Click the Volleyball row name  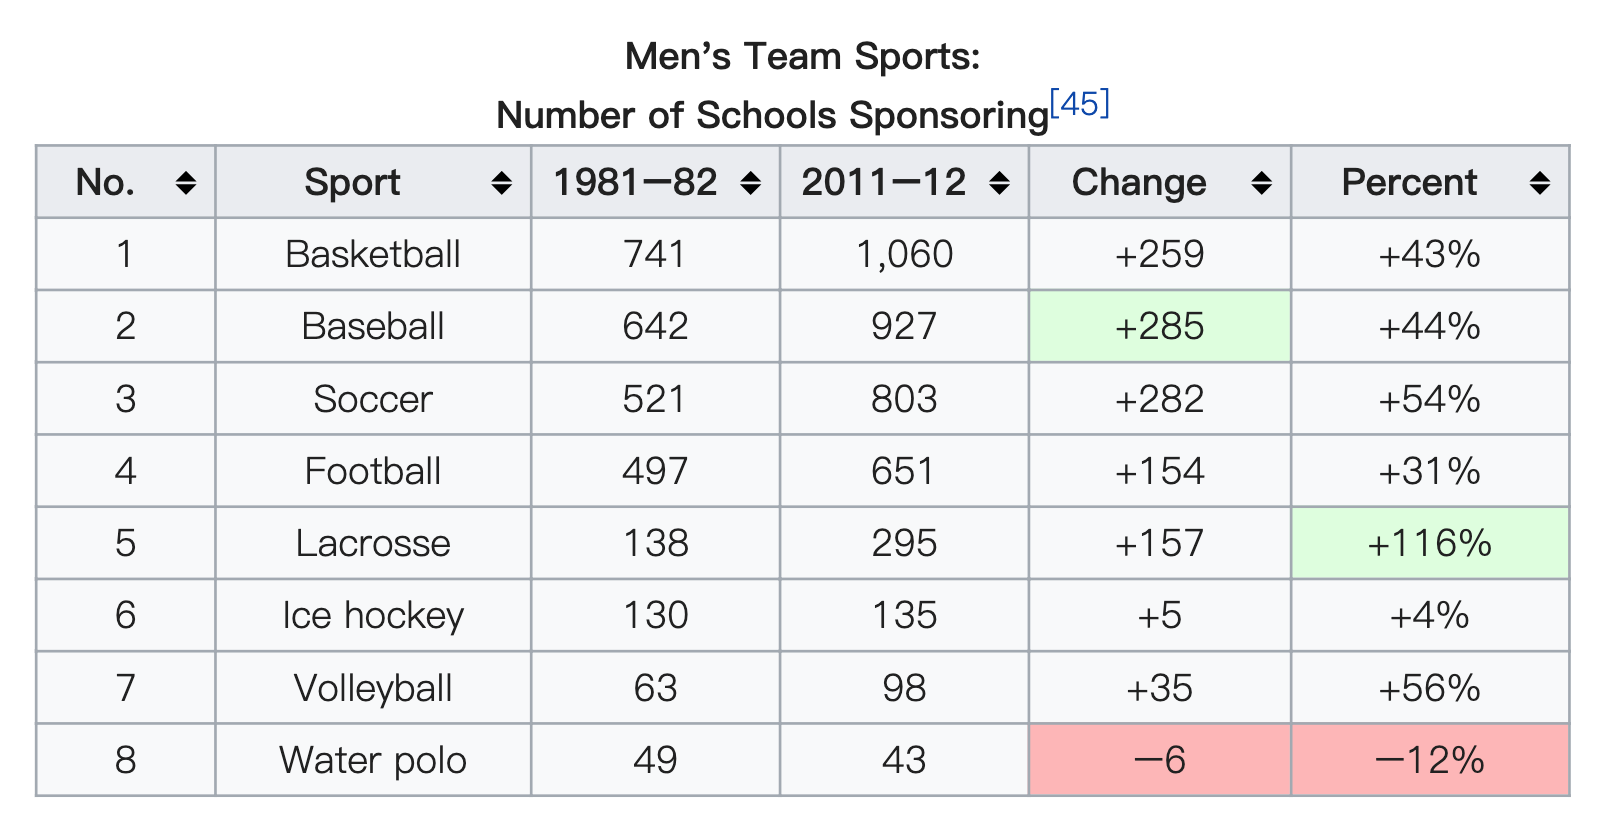[373, 688]
